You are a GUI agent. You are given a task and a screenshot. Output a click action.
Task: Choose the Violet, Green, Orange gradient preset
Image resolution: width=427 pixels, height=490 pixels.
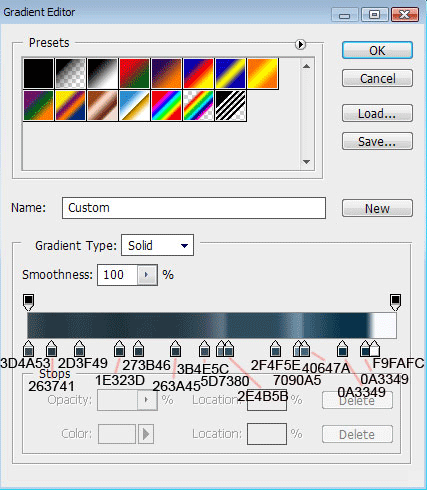(x=38, y=105)
